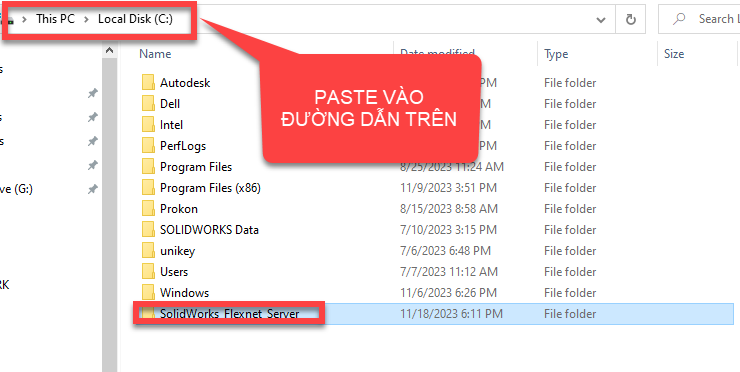The width and height of the screenshot is (740, 372).
Task: Click the Windows folder icon
Action: (x=148, y=293)
